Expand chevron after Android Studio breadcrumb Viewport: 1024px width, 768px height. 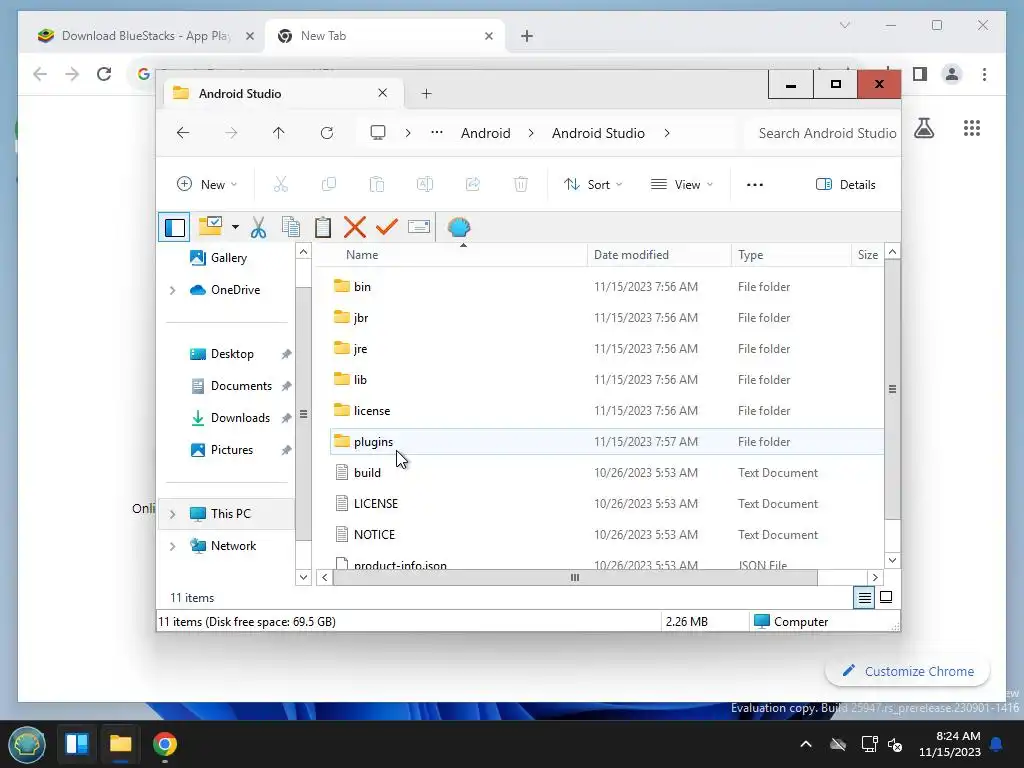coord(667,133)
